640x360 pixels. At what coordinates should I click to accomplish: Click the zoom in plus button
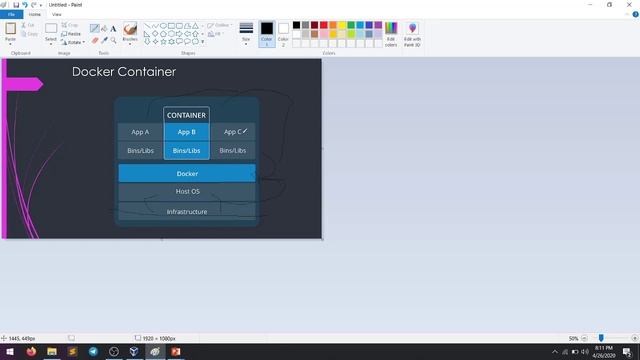pyautogui.click(x=634, y=338)
